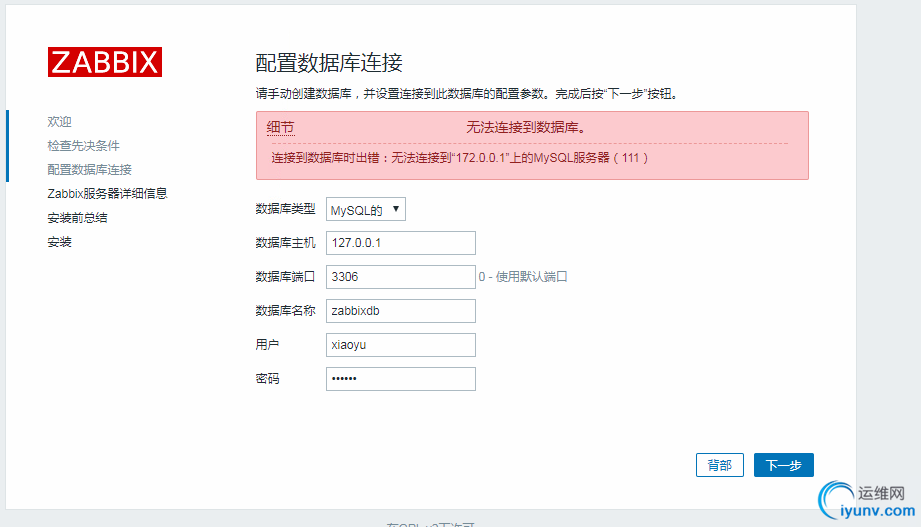This screenshot has width=921, height=527.
Task: Select Zabbix服务器详细信息 step in the sidebar
Action: click(x=107, y=193)
